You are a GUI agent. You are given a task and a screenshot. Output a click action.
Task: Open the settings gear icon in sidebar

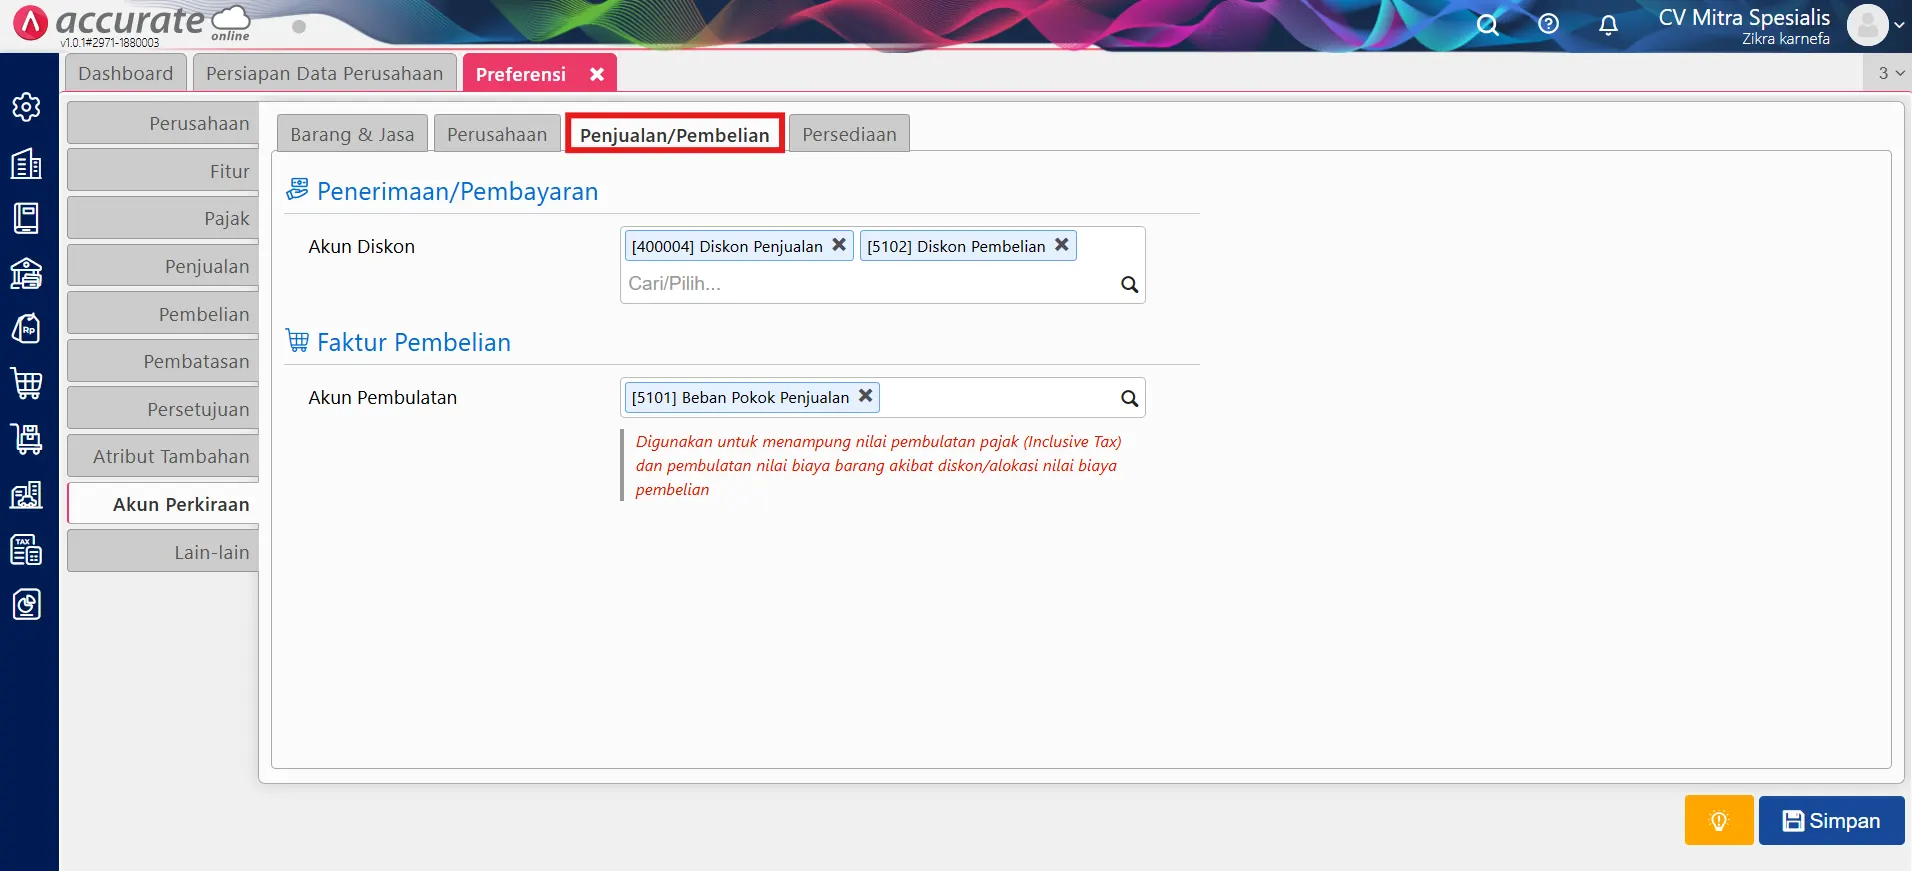click(x=27, y=107)
